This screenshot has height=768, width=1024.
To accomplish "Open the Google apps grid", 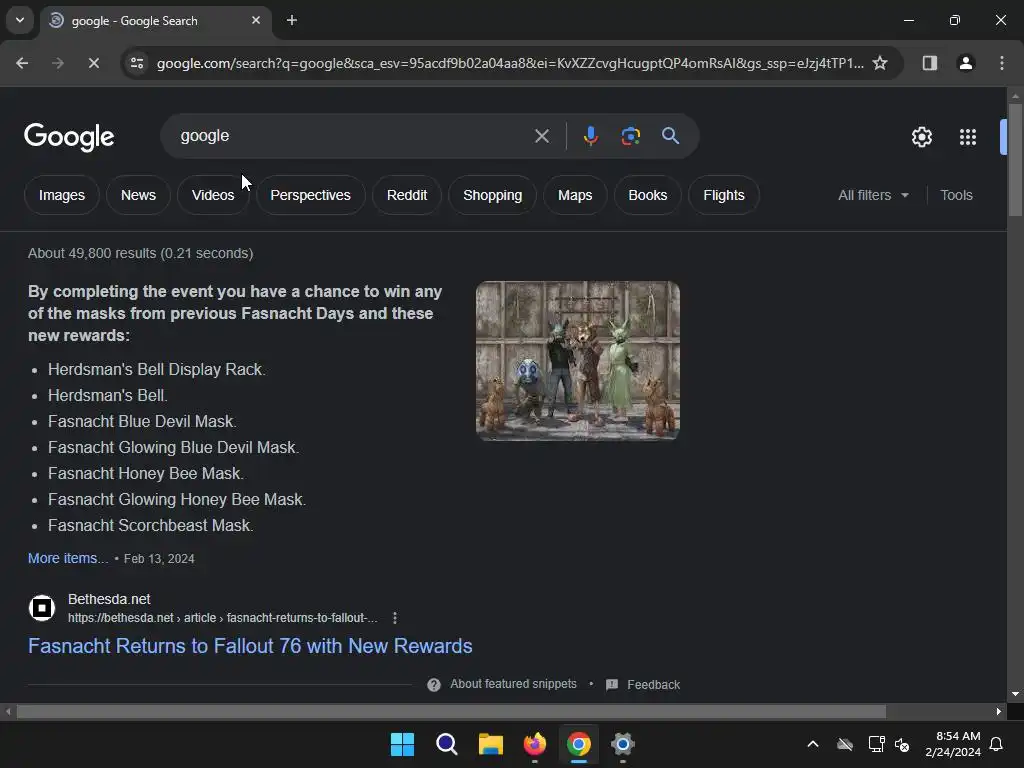I will tap(967, 136).
